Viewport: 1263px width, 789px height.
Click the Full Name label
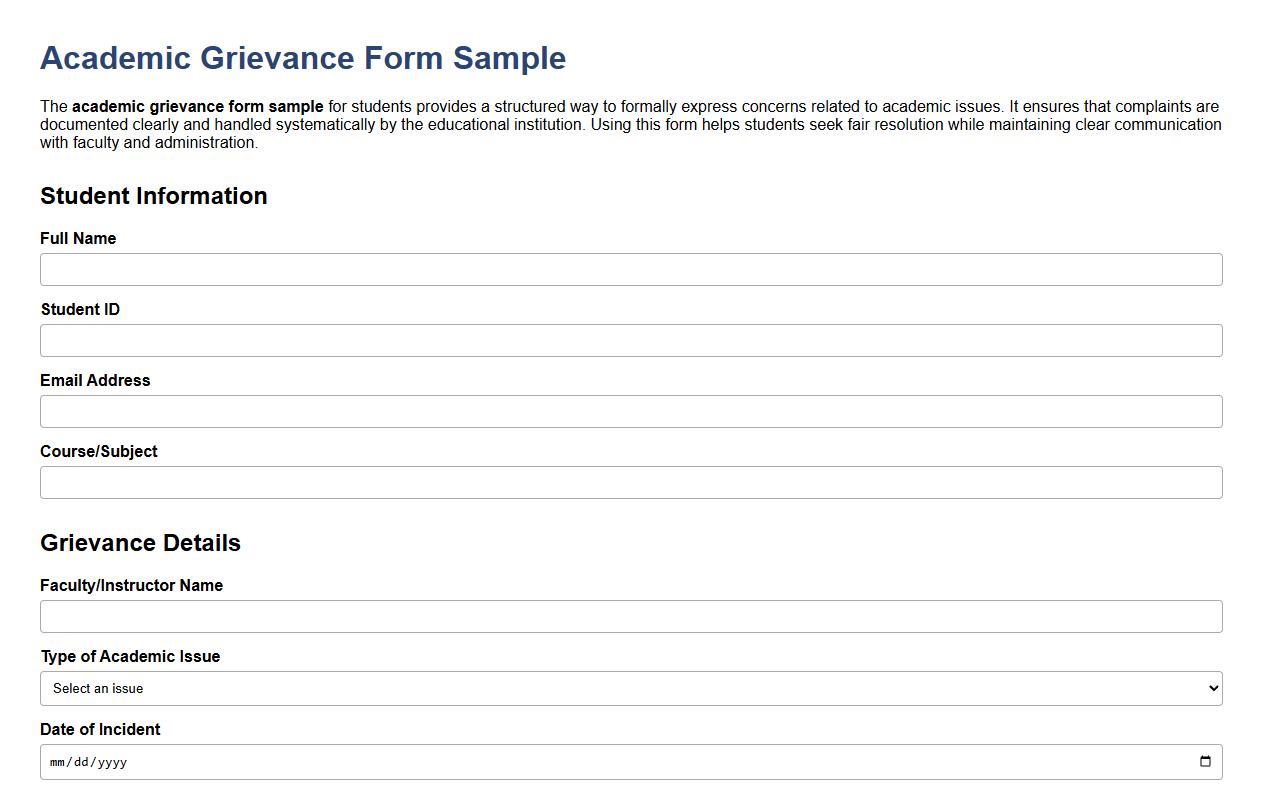tap(77, 238)
